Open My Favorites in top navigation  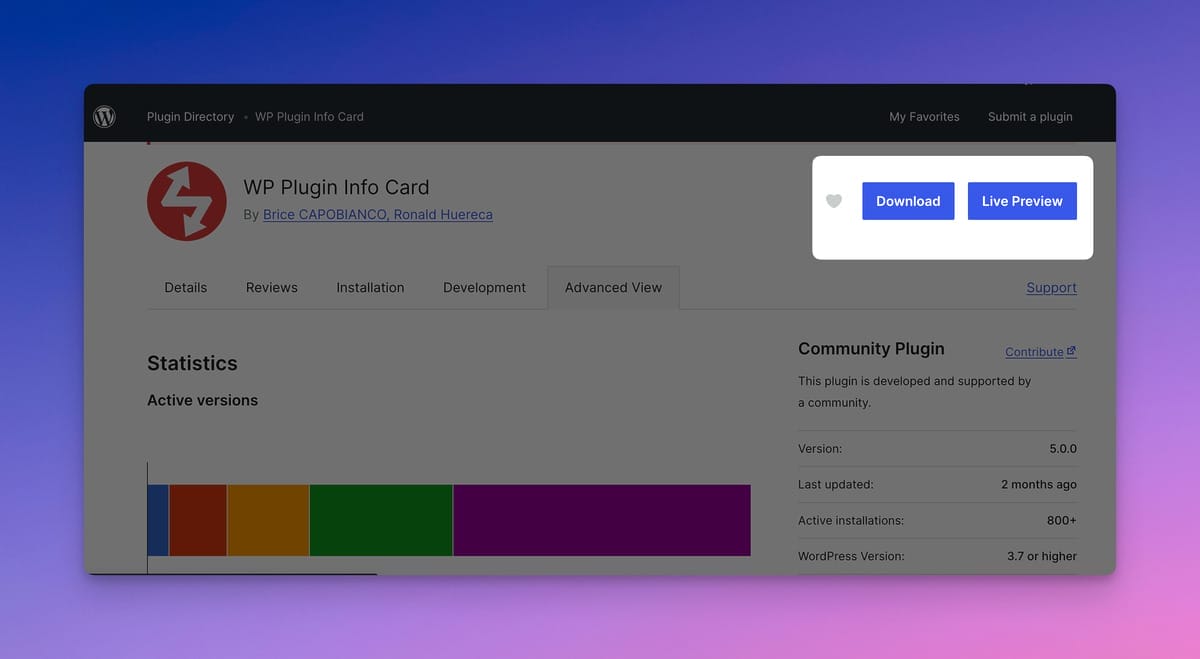924,117
